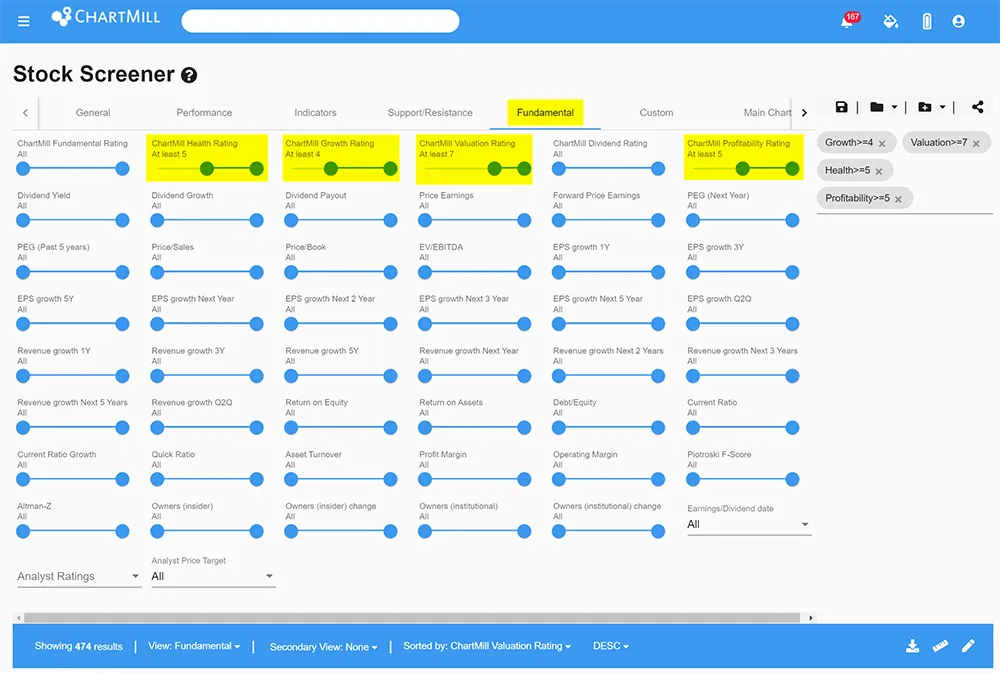
Task: Click the Price Earnings left slider handle
Action: pos(425,220)
